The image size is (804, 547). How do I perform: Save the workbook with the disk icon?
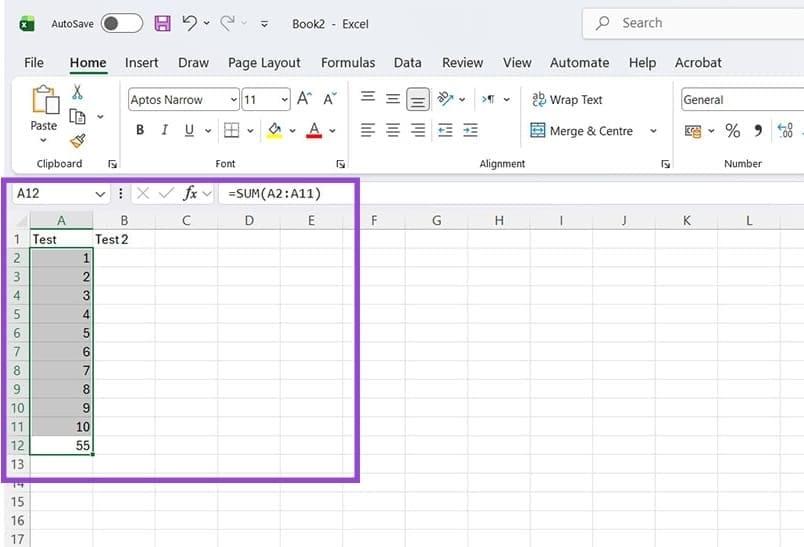[163, 24]
